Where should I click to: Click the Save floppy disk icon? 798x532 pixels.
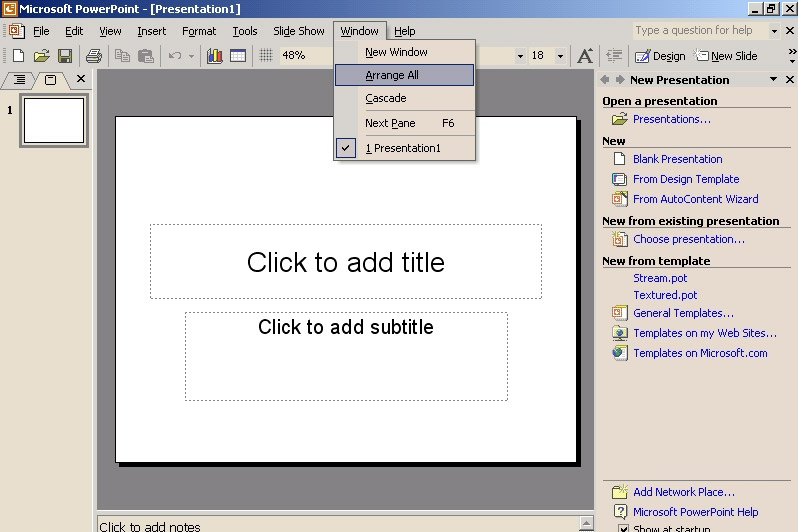[64, 56]
